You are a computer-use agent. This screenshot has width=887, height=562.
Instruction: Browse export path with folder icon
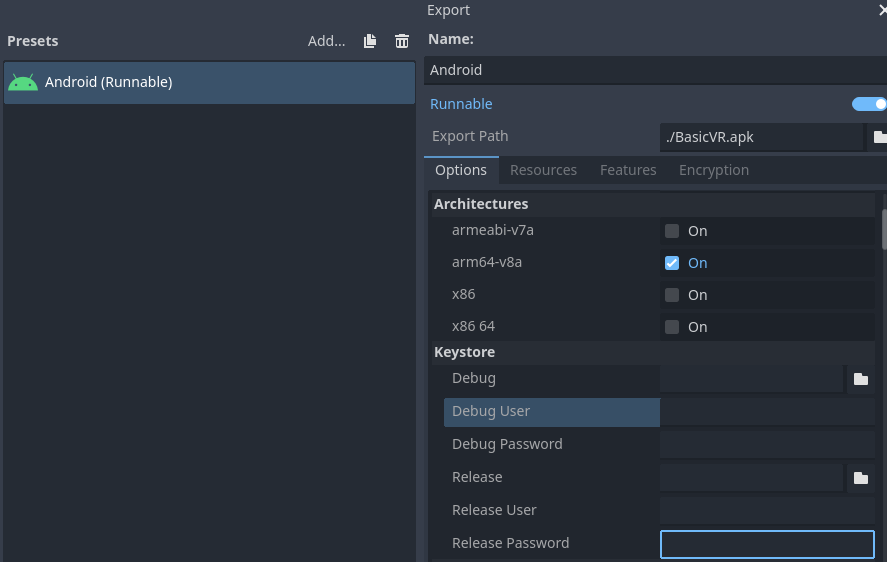click(x=879, y=137)
